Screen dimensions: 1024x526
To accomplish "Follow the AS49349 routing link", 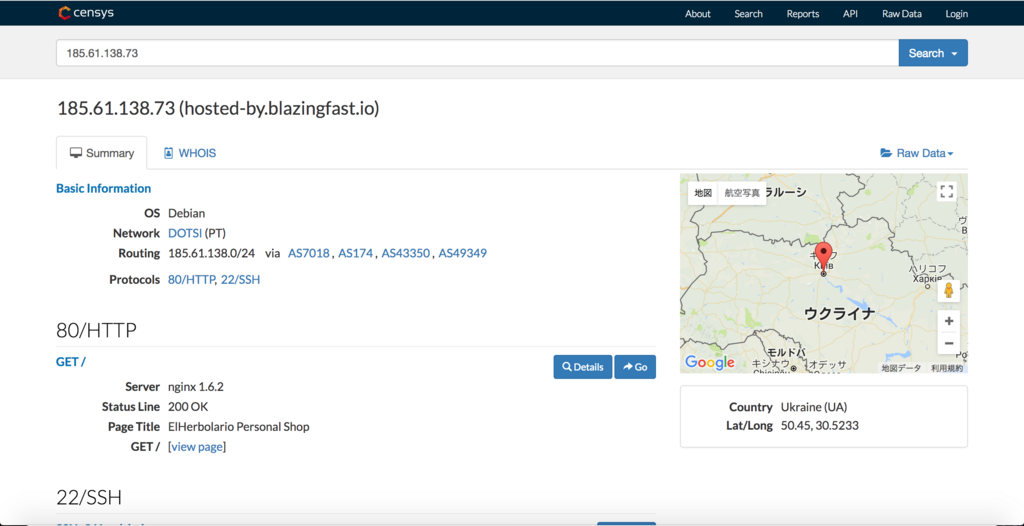I will (462, 253).
